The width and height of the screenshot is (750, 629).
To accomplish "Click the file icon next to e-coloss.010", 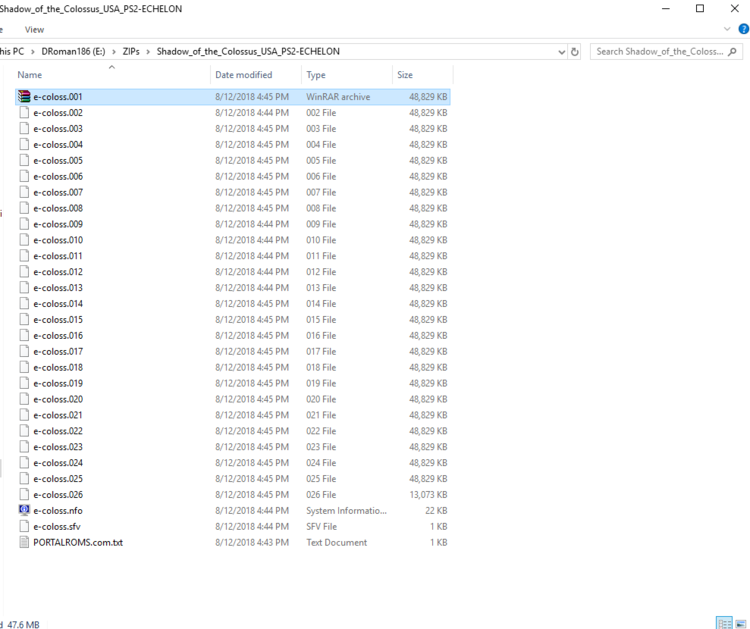I will [24, 240].
